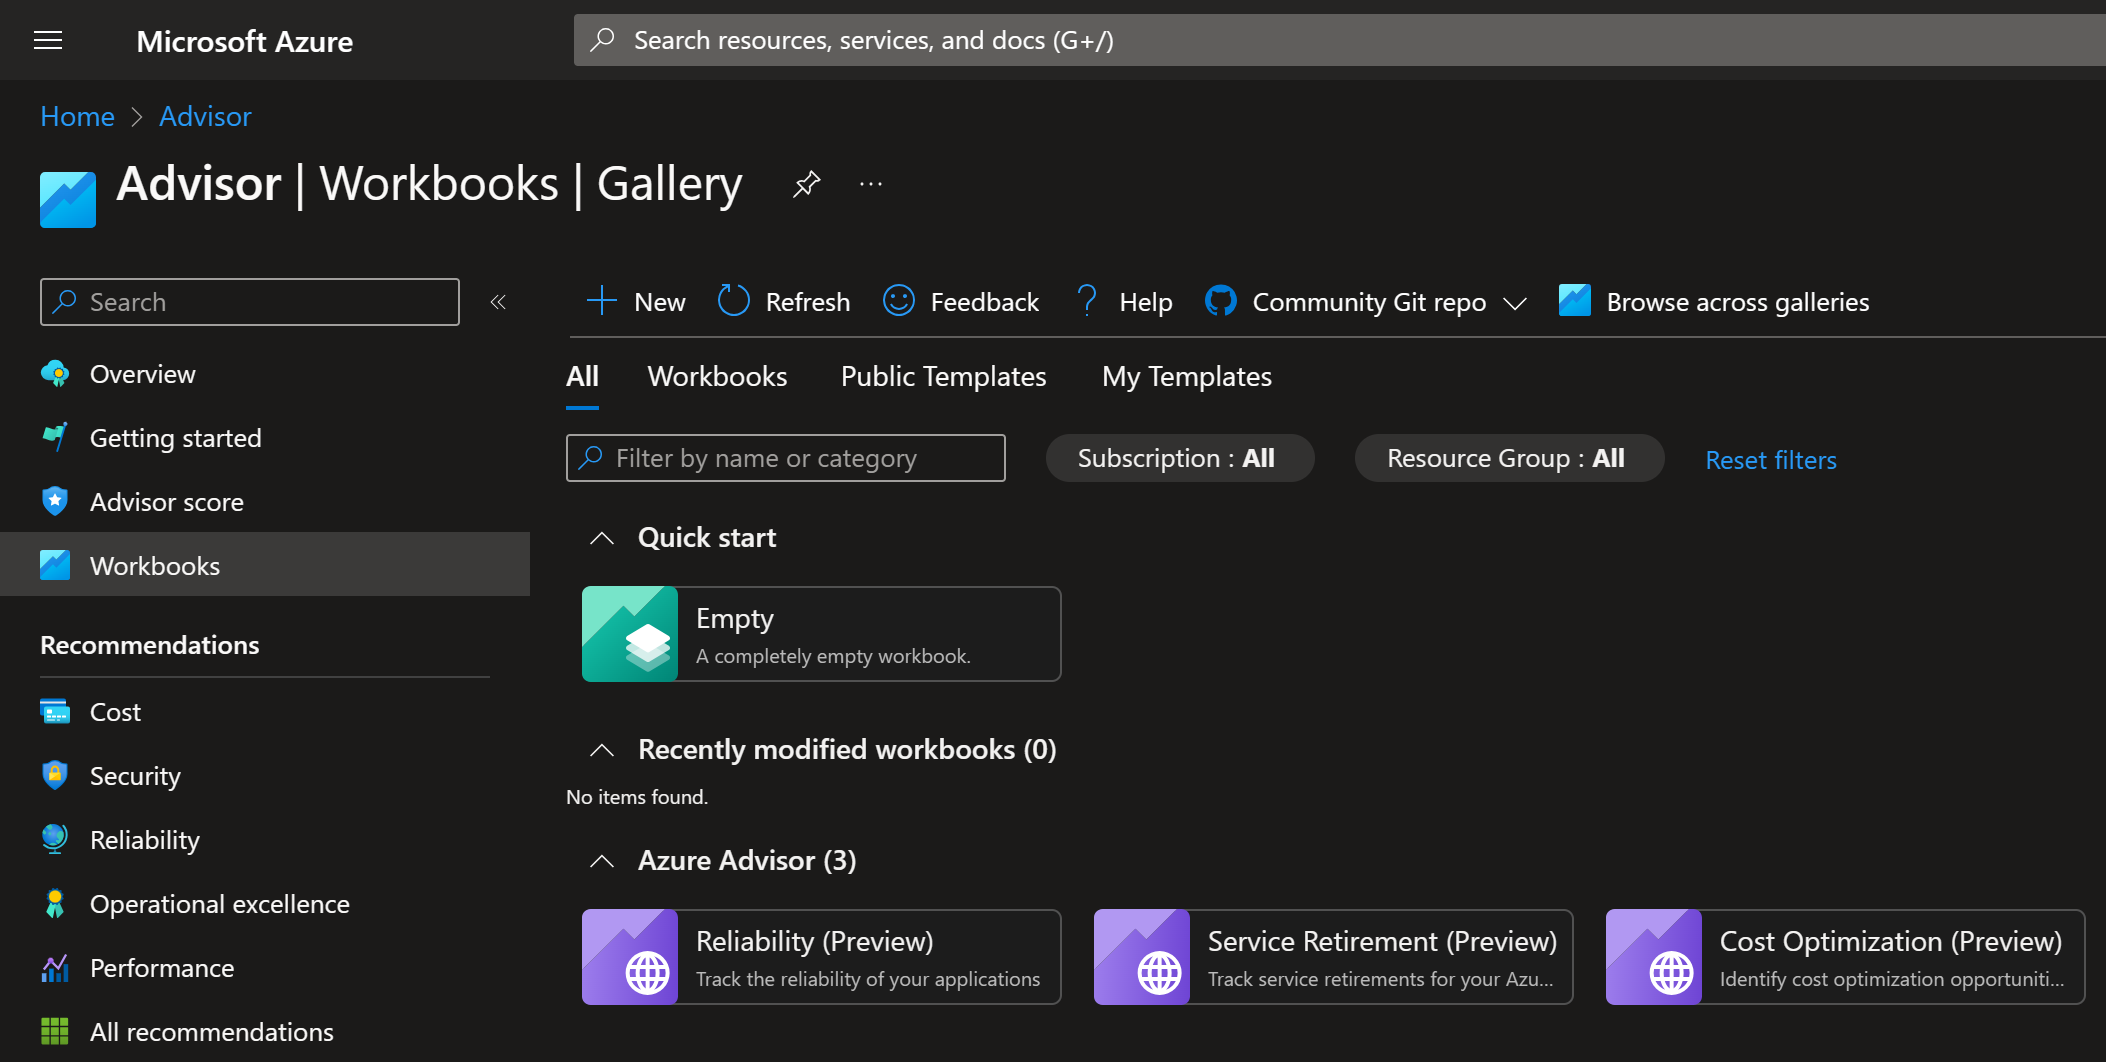Open the Subscription filter pill
The image size is (2106, 1062).
tap(1180, 458)
